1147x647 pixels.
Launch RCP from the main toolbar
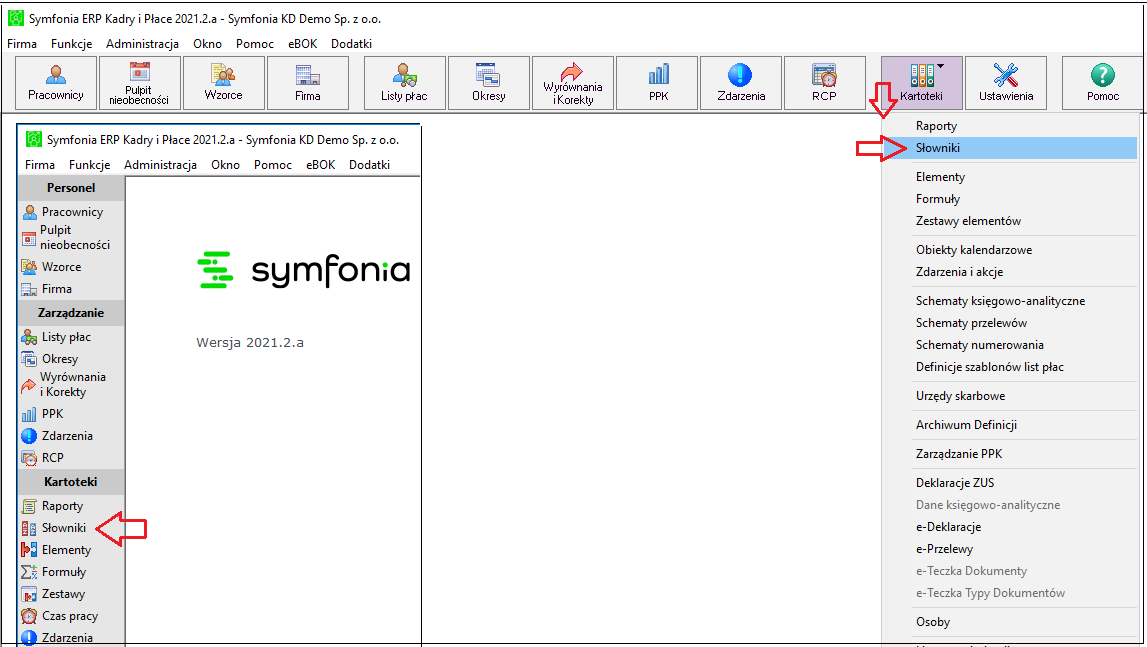point(824,83)
